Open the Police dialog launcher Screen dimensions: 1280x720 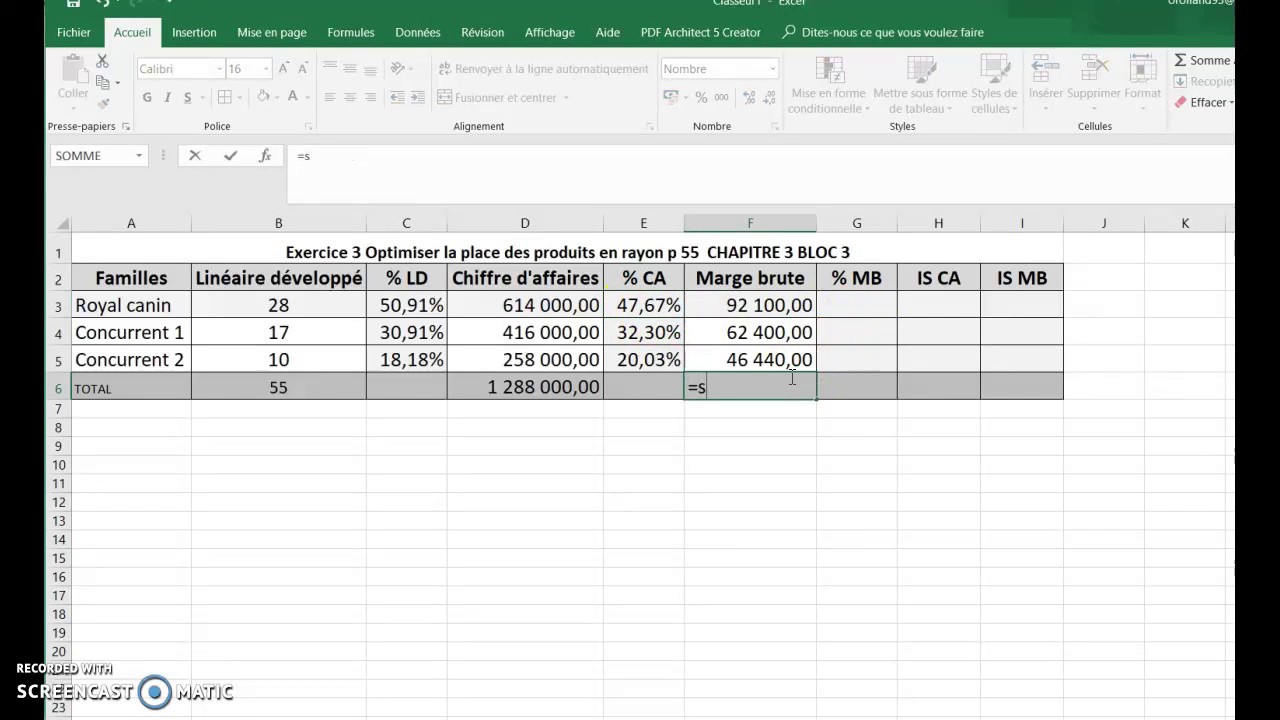(309, 127)
